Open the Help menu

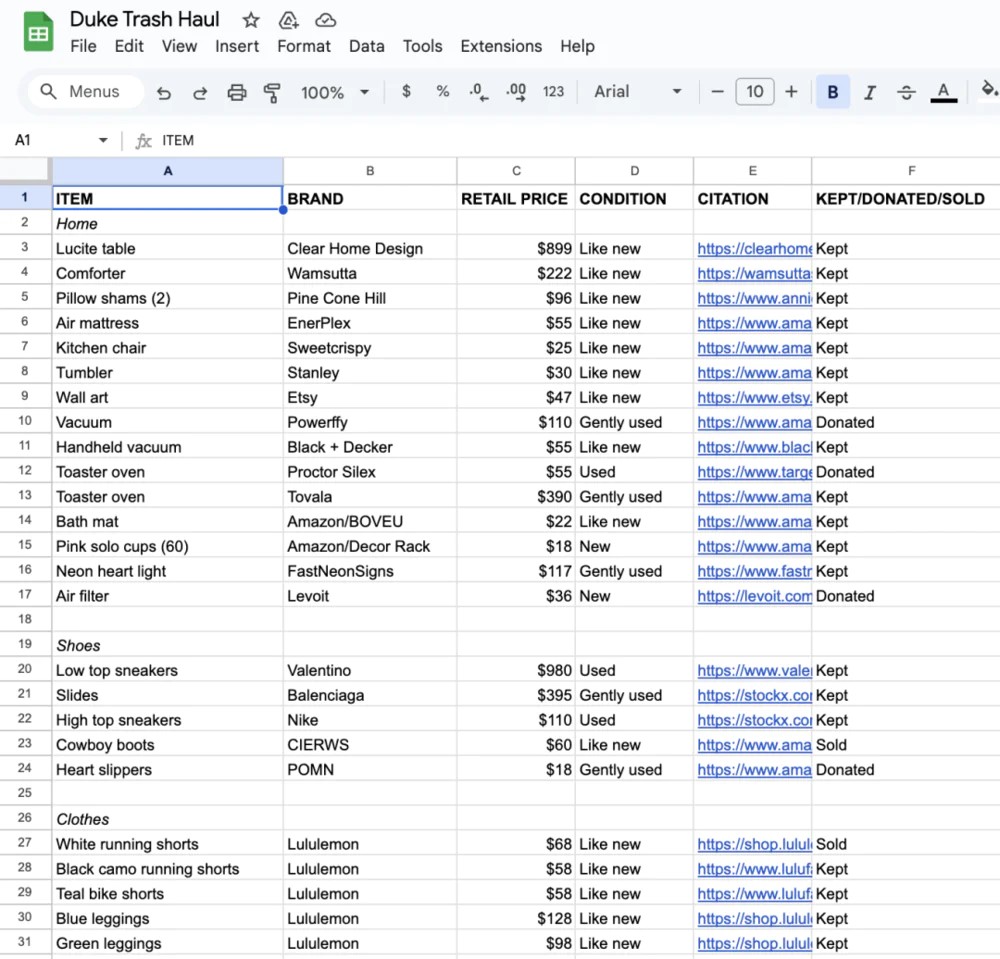point(577,47)
